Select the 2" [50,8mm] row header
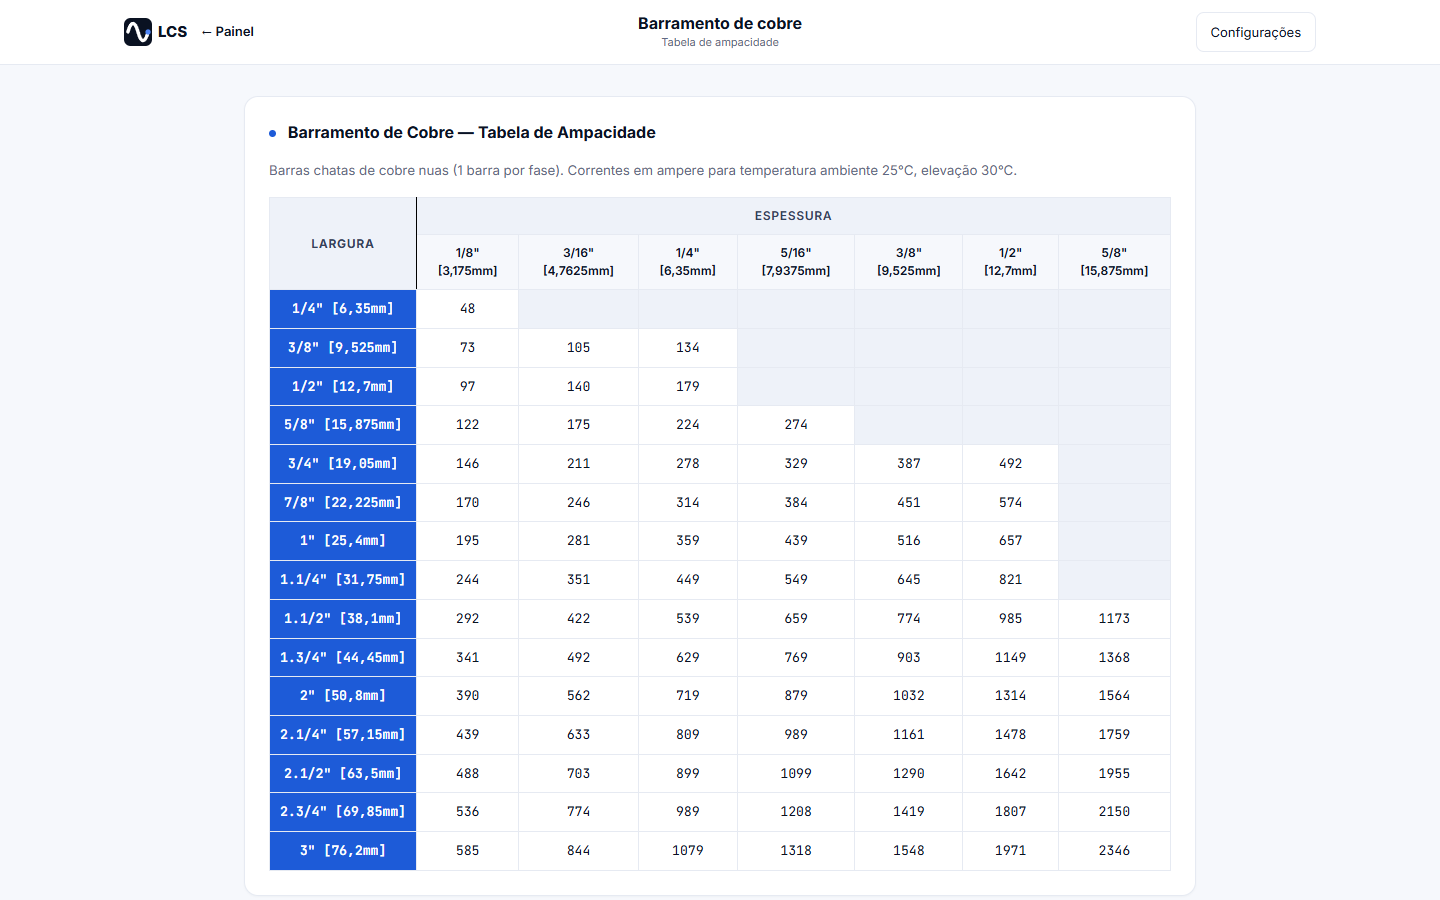This screenshot has height=900, width=1440. (343, 696)
